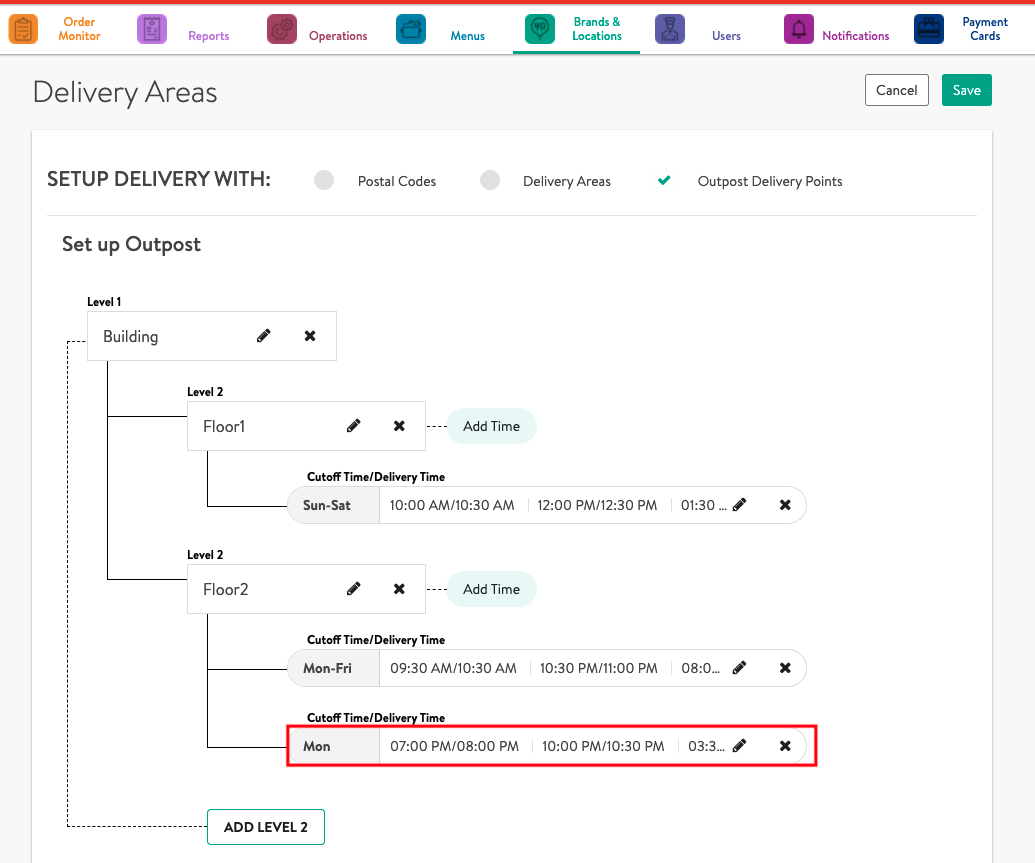Screen dimensions: 1035x863
Task: Click Add Time for Floor1
Action: click(491, 426)
